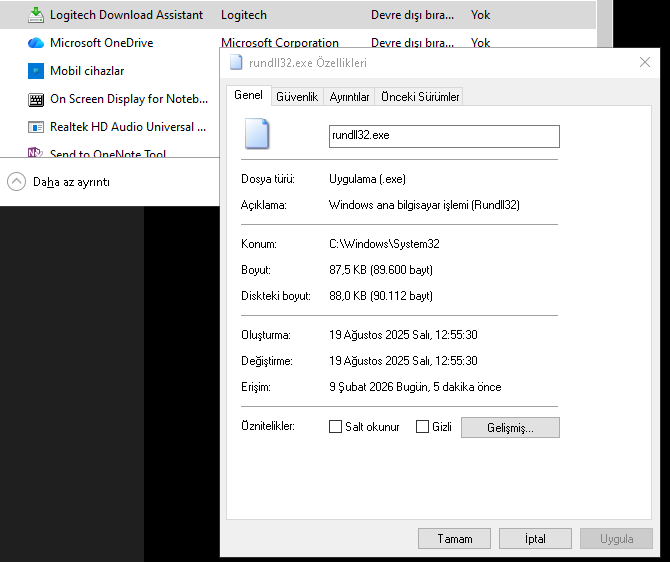Screen dimensions: 670x562
Task: Click Logitech row's Devre dışı status
Action: [412, 15]
